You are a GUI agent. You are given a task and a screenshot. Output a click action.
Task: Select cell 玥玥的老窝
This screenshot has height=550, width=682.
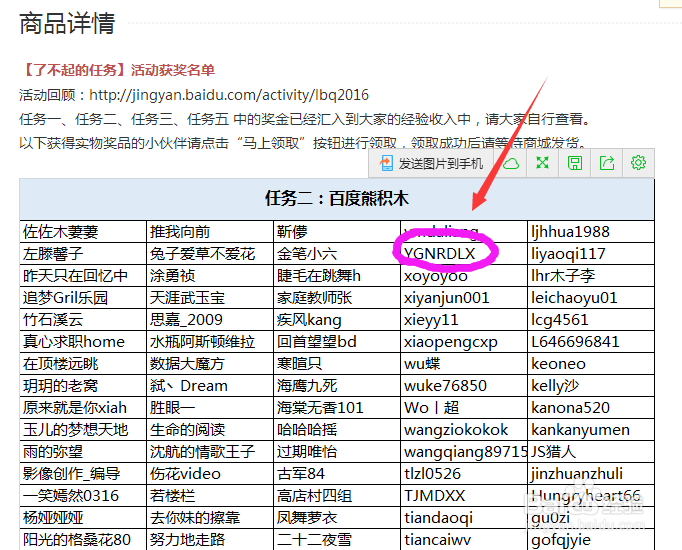[x=83, y=386]
